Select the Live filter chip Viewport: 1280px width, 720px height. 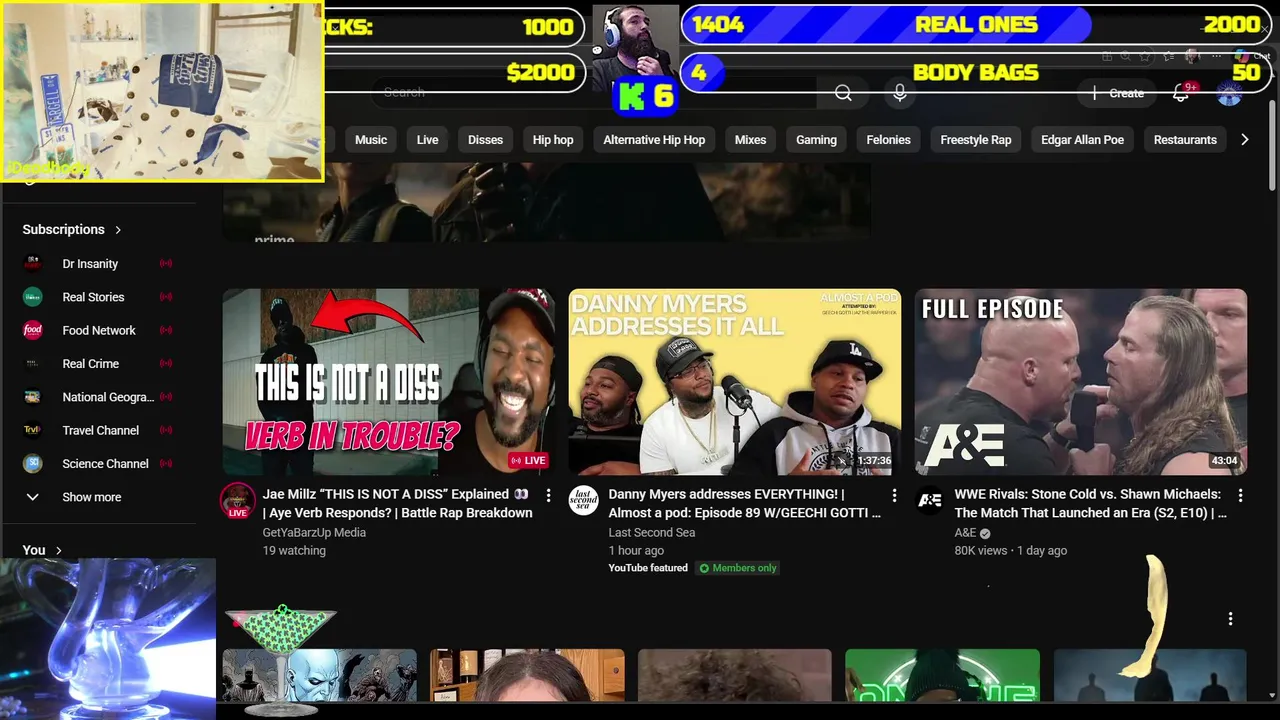(x=427, y=140)
